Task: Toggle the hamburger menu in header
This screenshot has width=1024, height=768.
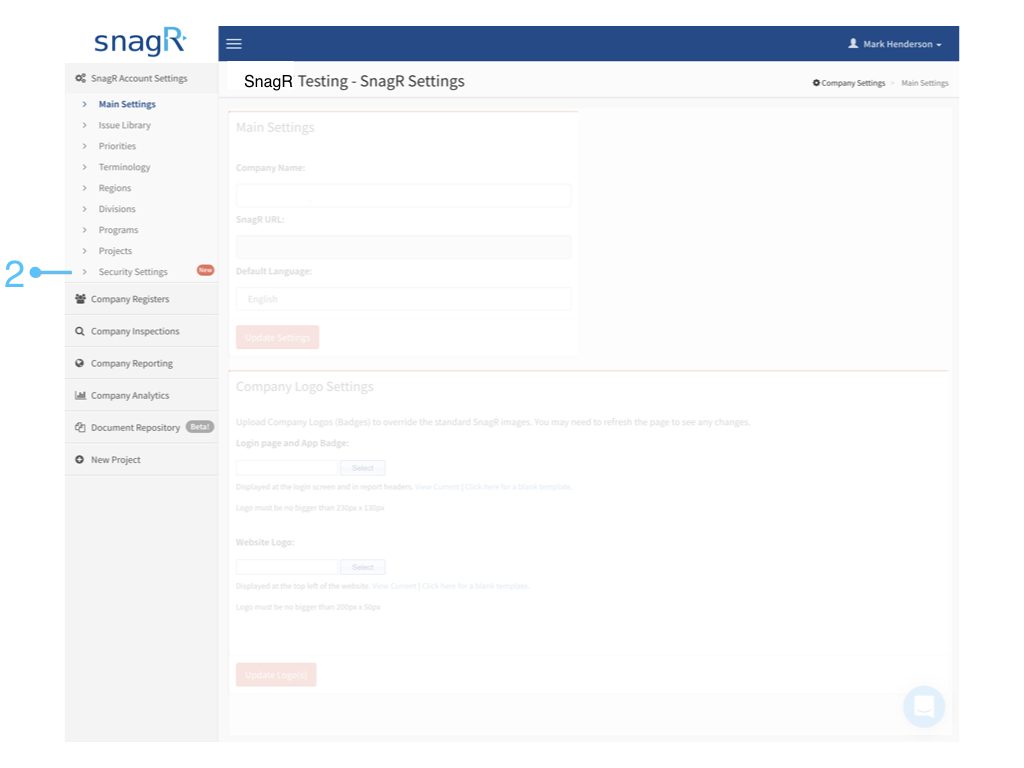Action: (x=234, y=44)
